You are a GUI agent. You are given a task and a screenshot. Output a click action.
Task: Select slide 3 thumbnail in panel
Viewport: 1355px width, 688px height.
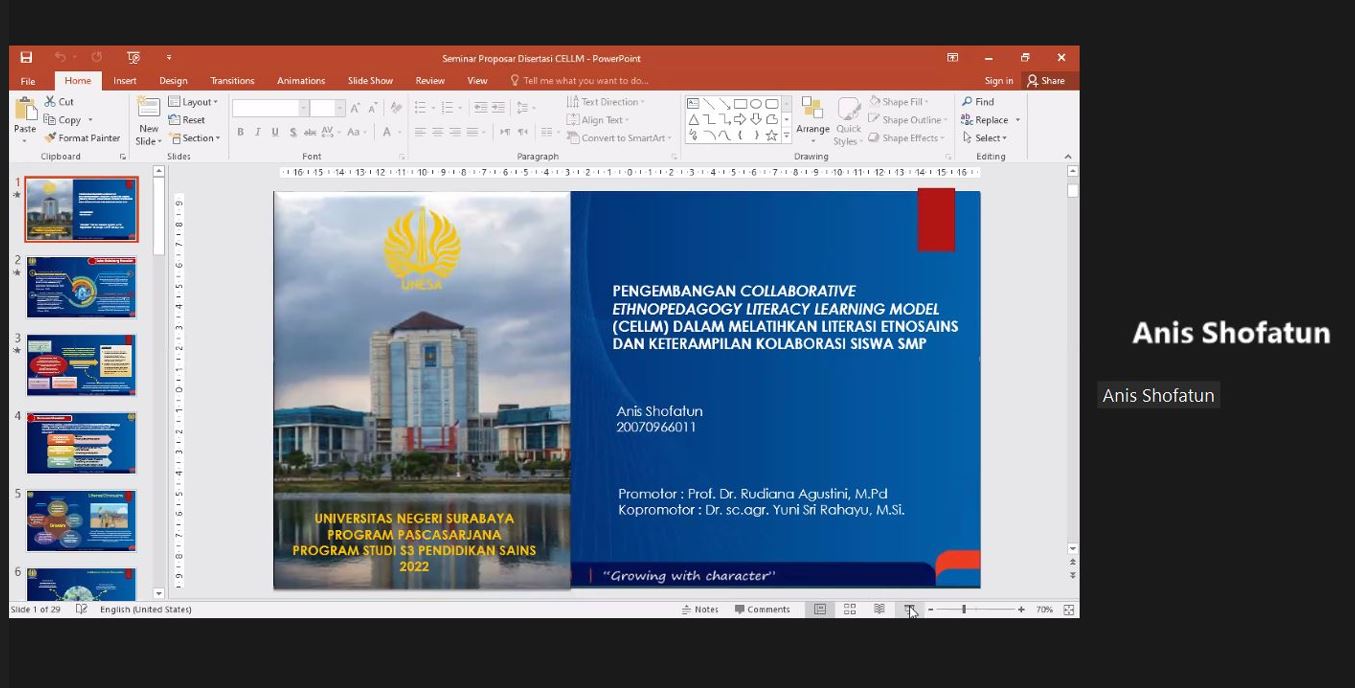point(81,365)
